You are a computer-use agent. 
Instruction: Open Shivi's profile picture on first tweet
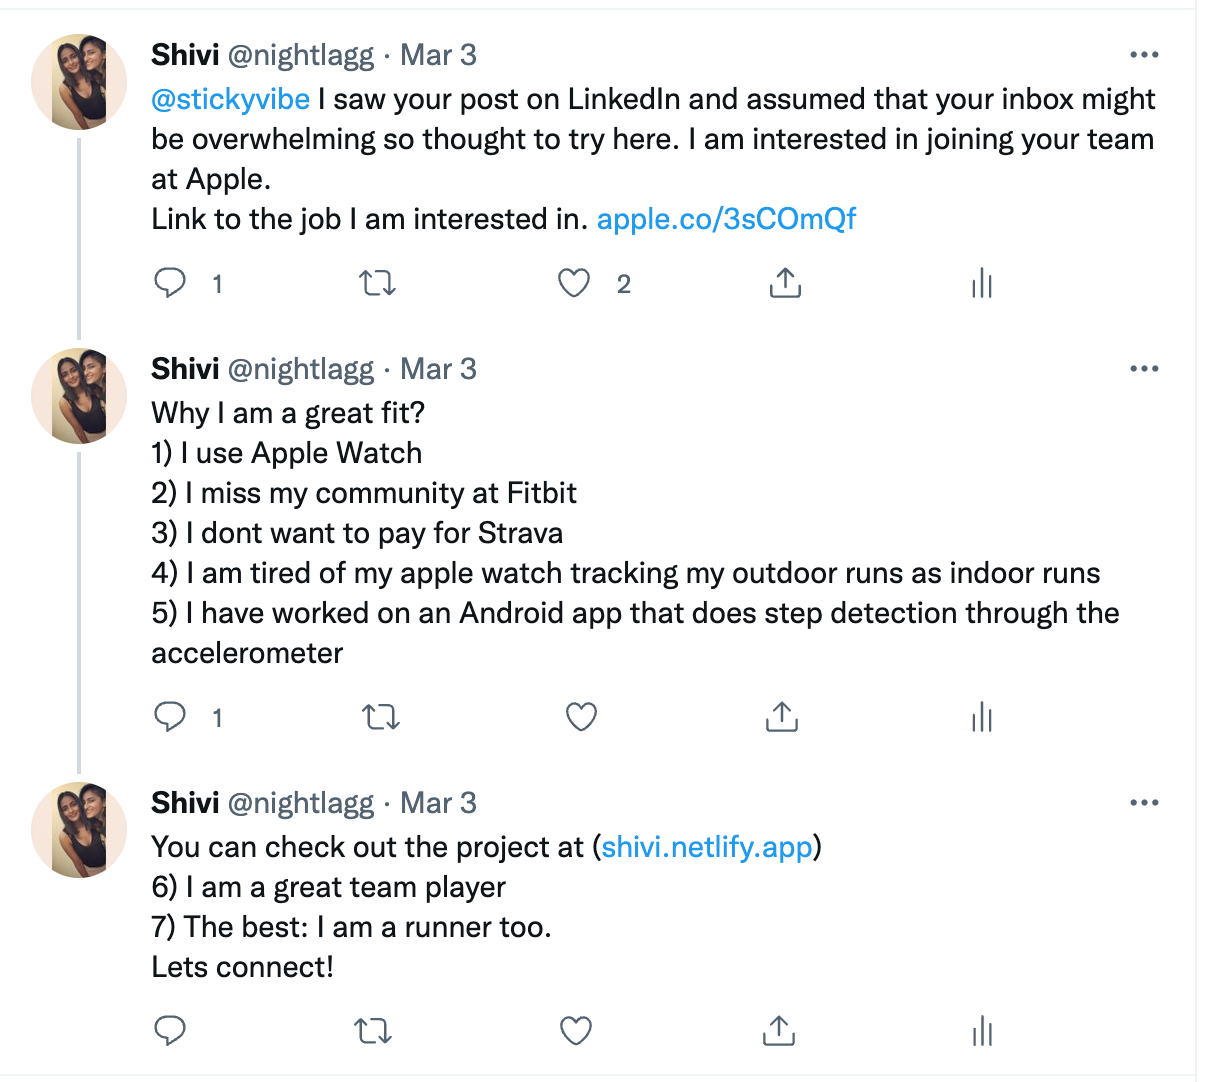(80, 82)
